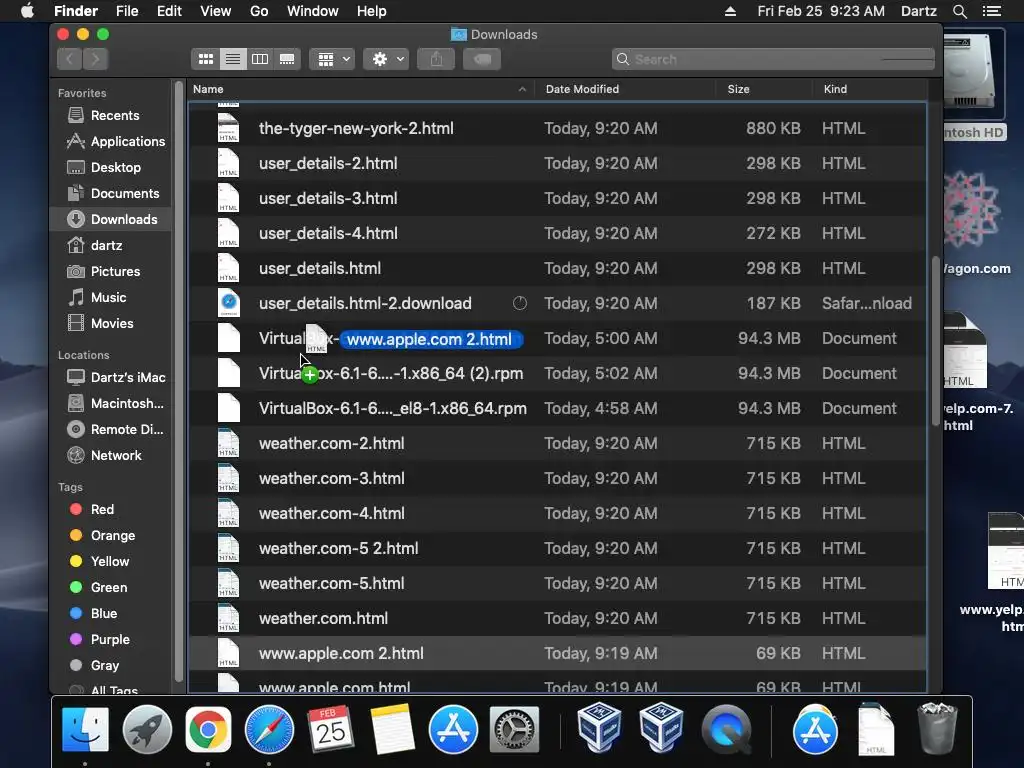Select the-tyger-new-york-2.html file

(x=557, y=129)
